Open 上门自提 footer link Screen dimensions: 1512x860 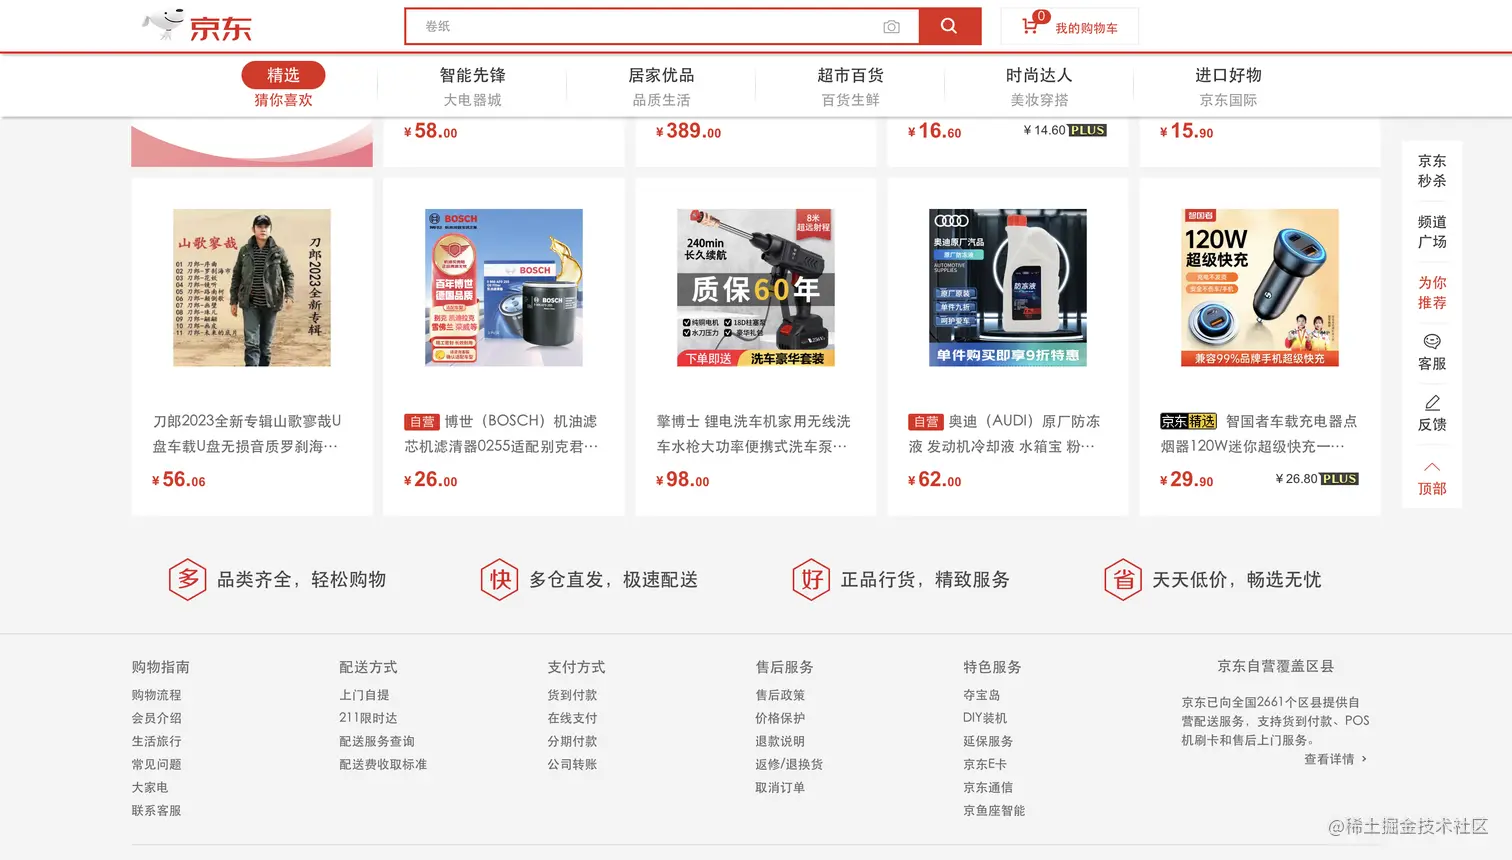[x=364, y=695]
